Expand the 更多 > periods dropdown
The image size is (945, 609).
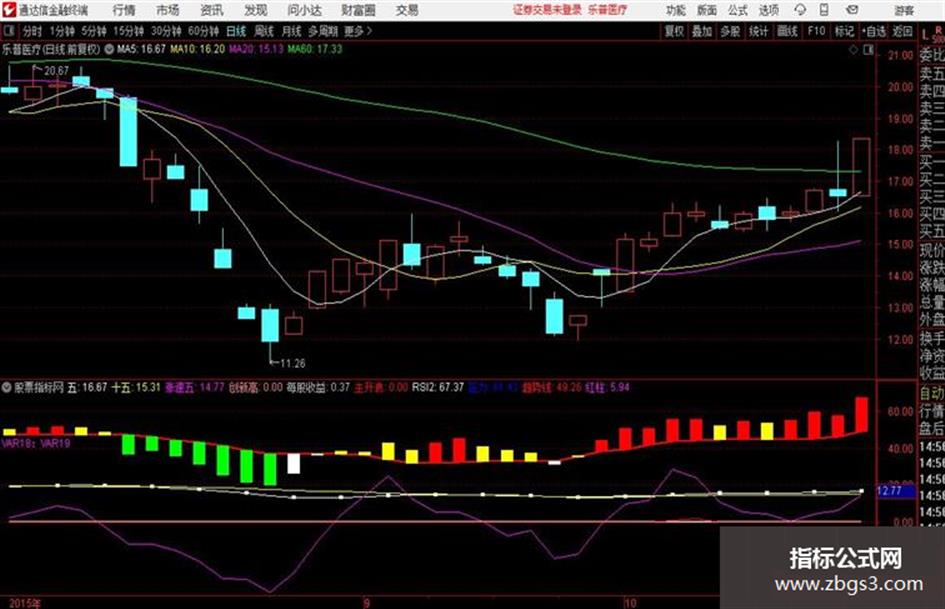pyautogui.click(x=358, y=31)
